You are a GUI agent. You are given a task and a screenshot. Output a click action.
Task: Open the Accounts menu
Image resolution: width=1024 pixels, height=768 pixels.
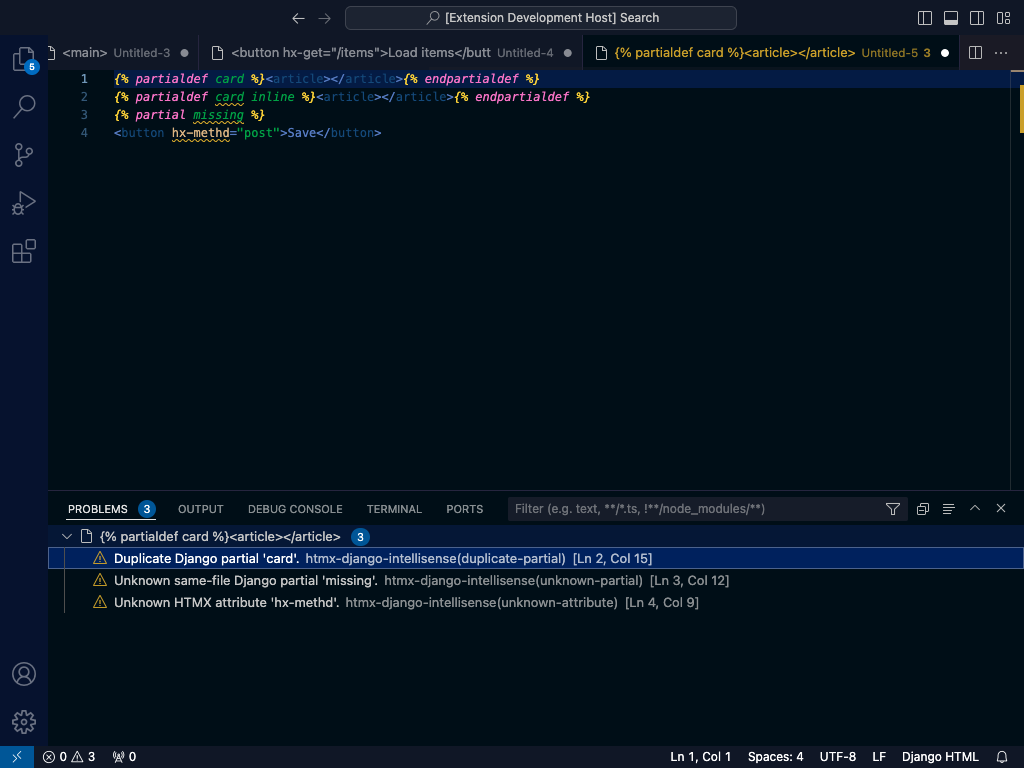(24, 674)
